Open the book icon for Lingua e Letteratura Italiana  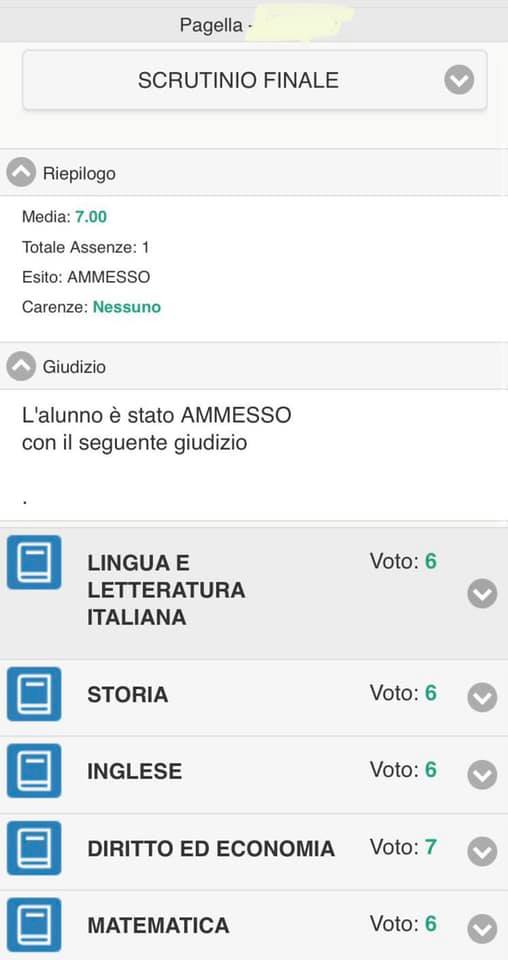click(x=34, y=562)
